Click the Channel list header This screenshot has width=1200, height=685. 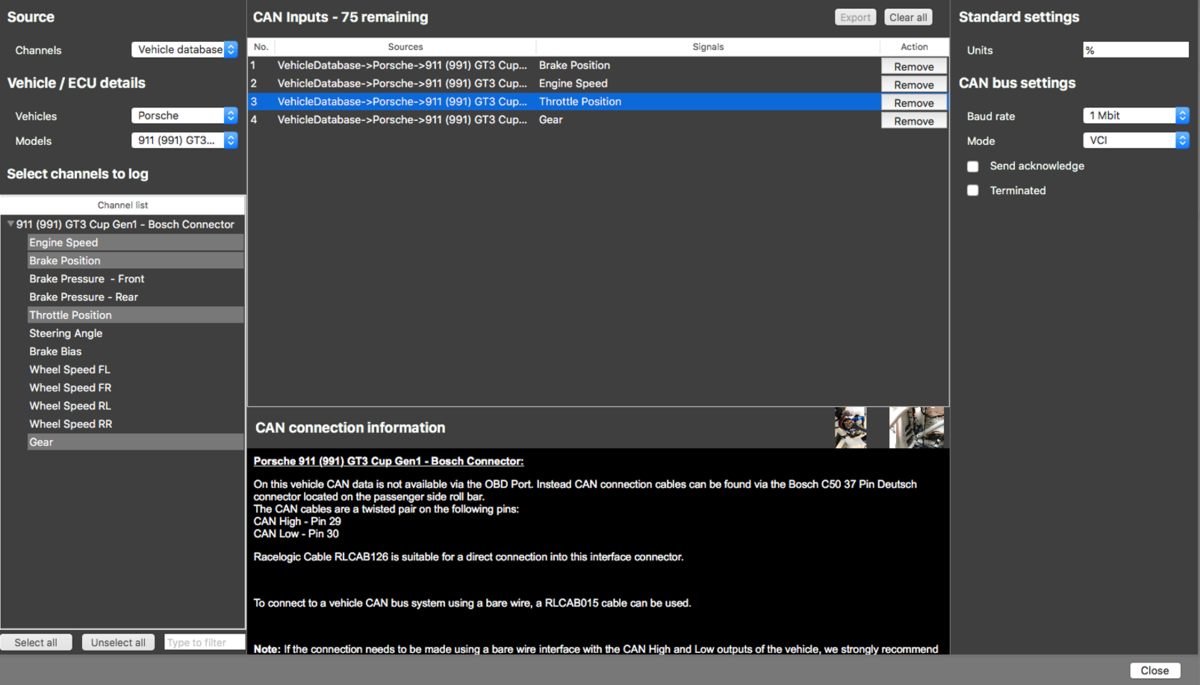pyautogui.click(x=123, y=205)
